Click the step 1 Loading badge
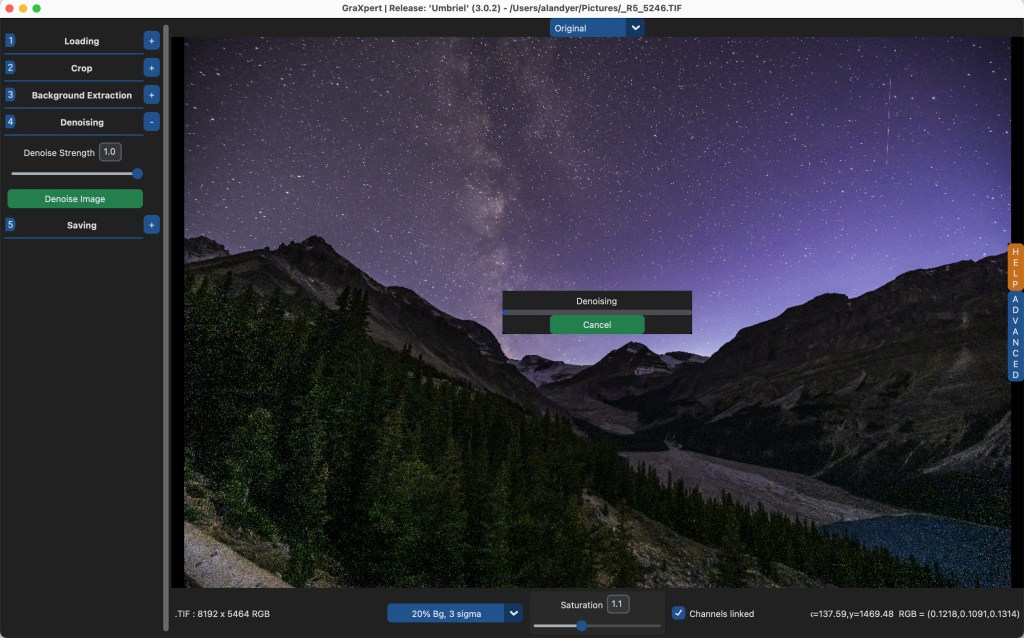The height and width of the screenshot is (638, 1024). click(x=10, y=40)
